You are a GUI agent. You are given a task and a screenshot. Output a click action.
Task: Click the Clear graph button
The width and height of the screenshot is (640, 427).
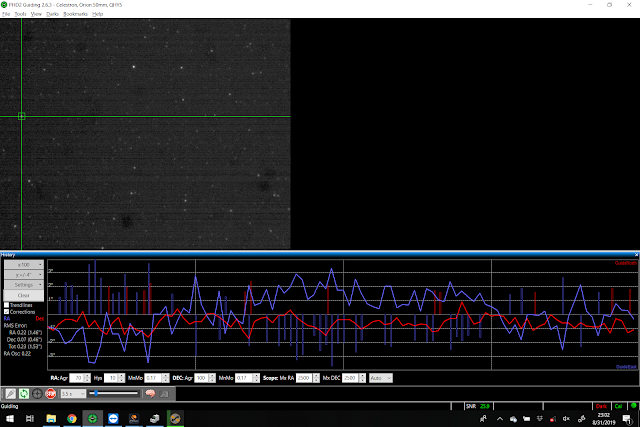[24, 295]
